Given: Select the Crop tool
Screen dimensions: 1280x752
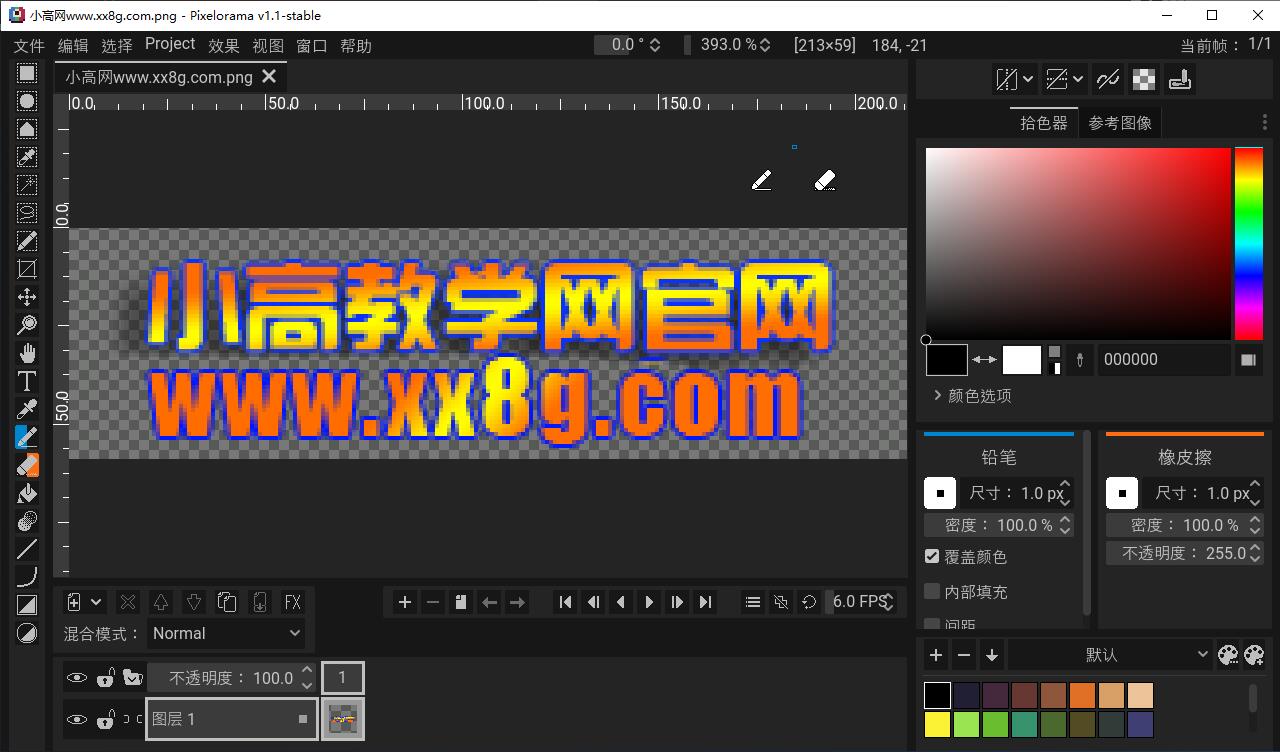Looking at the screenshot, I should point(27,269).
